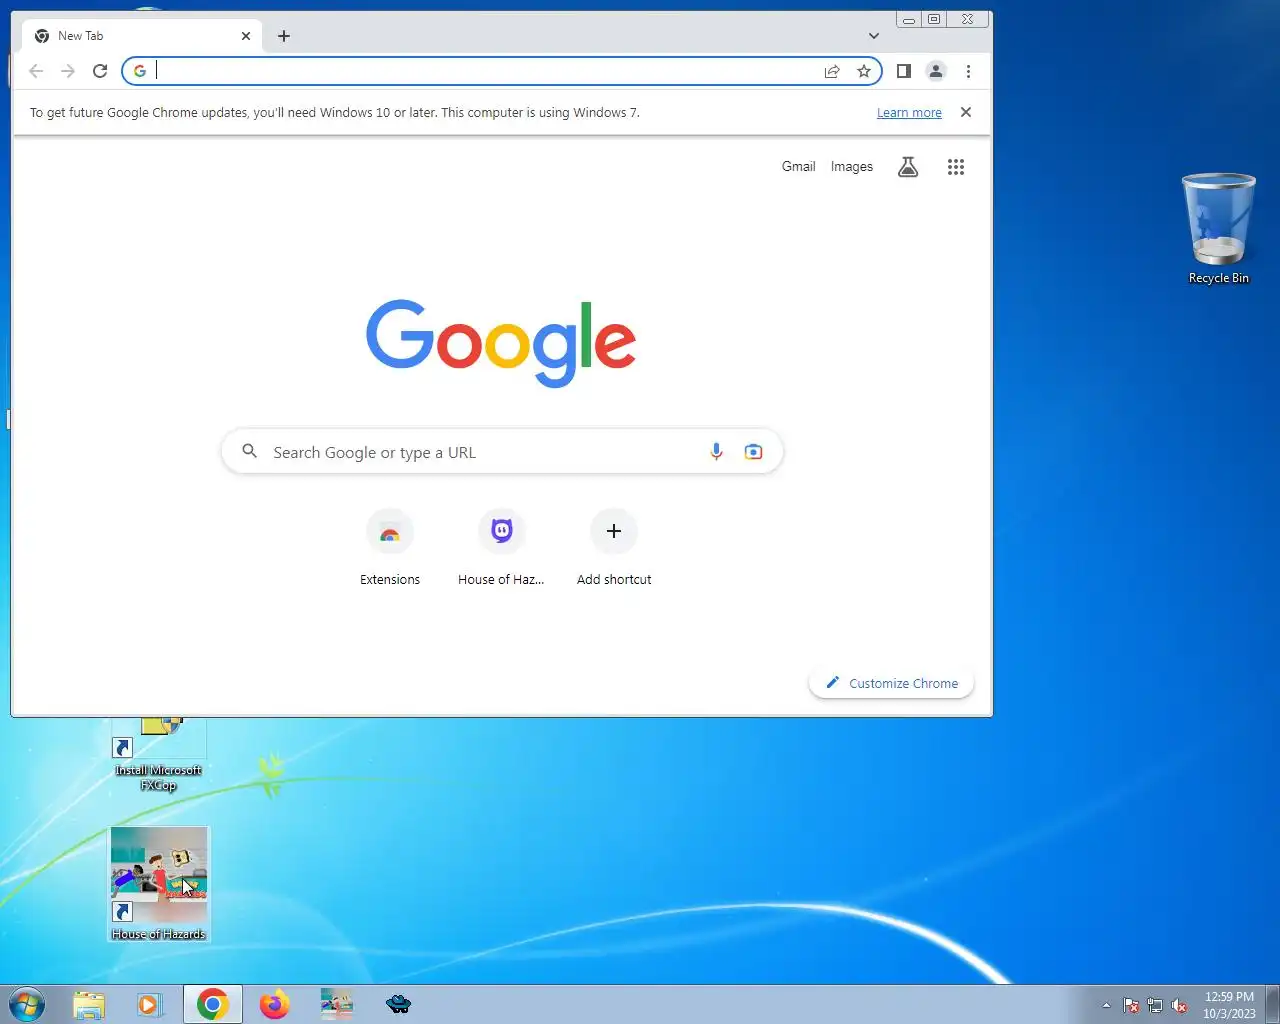Open Action Center flag icon
The width and height of the screenshot is (1280, 1024).
1131,1005
